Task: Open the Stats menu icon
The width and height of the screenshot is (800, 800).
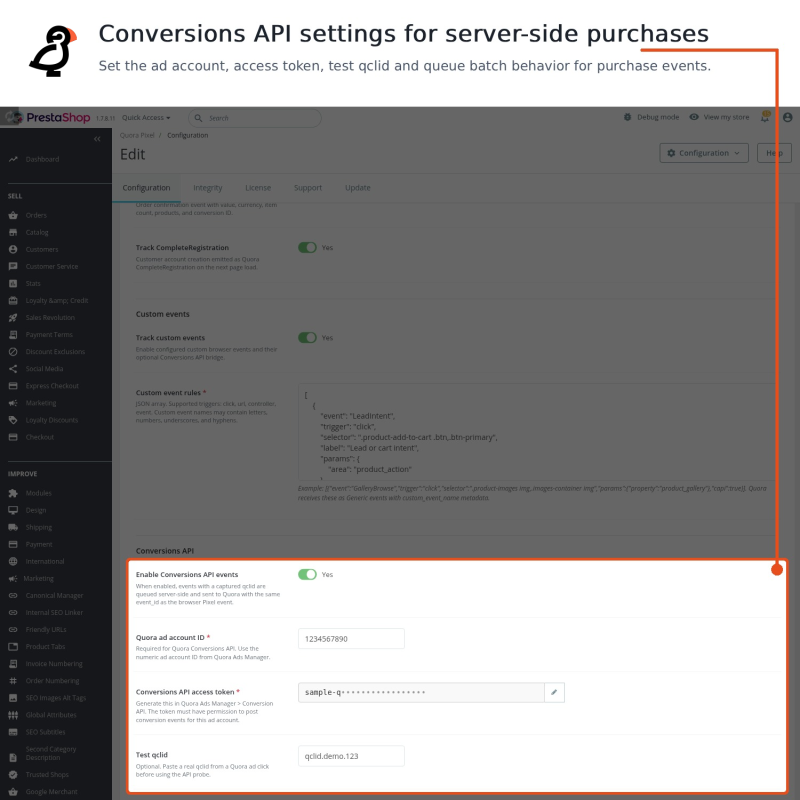Action: pos(13,283)
